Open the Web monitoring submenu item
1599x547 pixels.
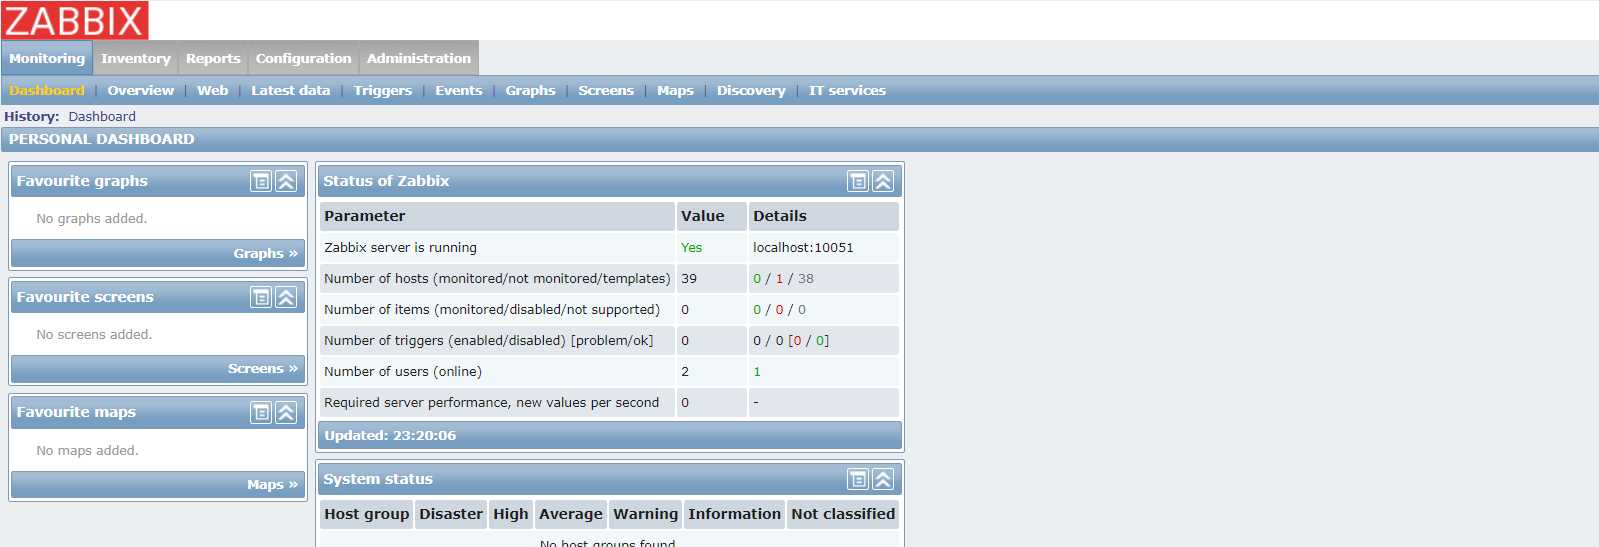click(213, 90)
